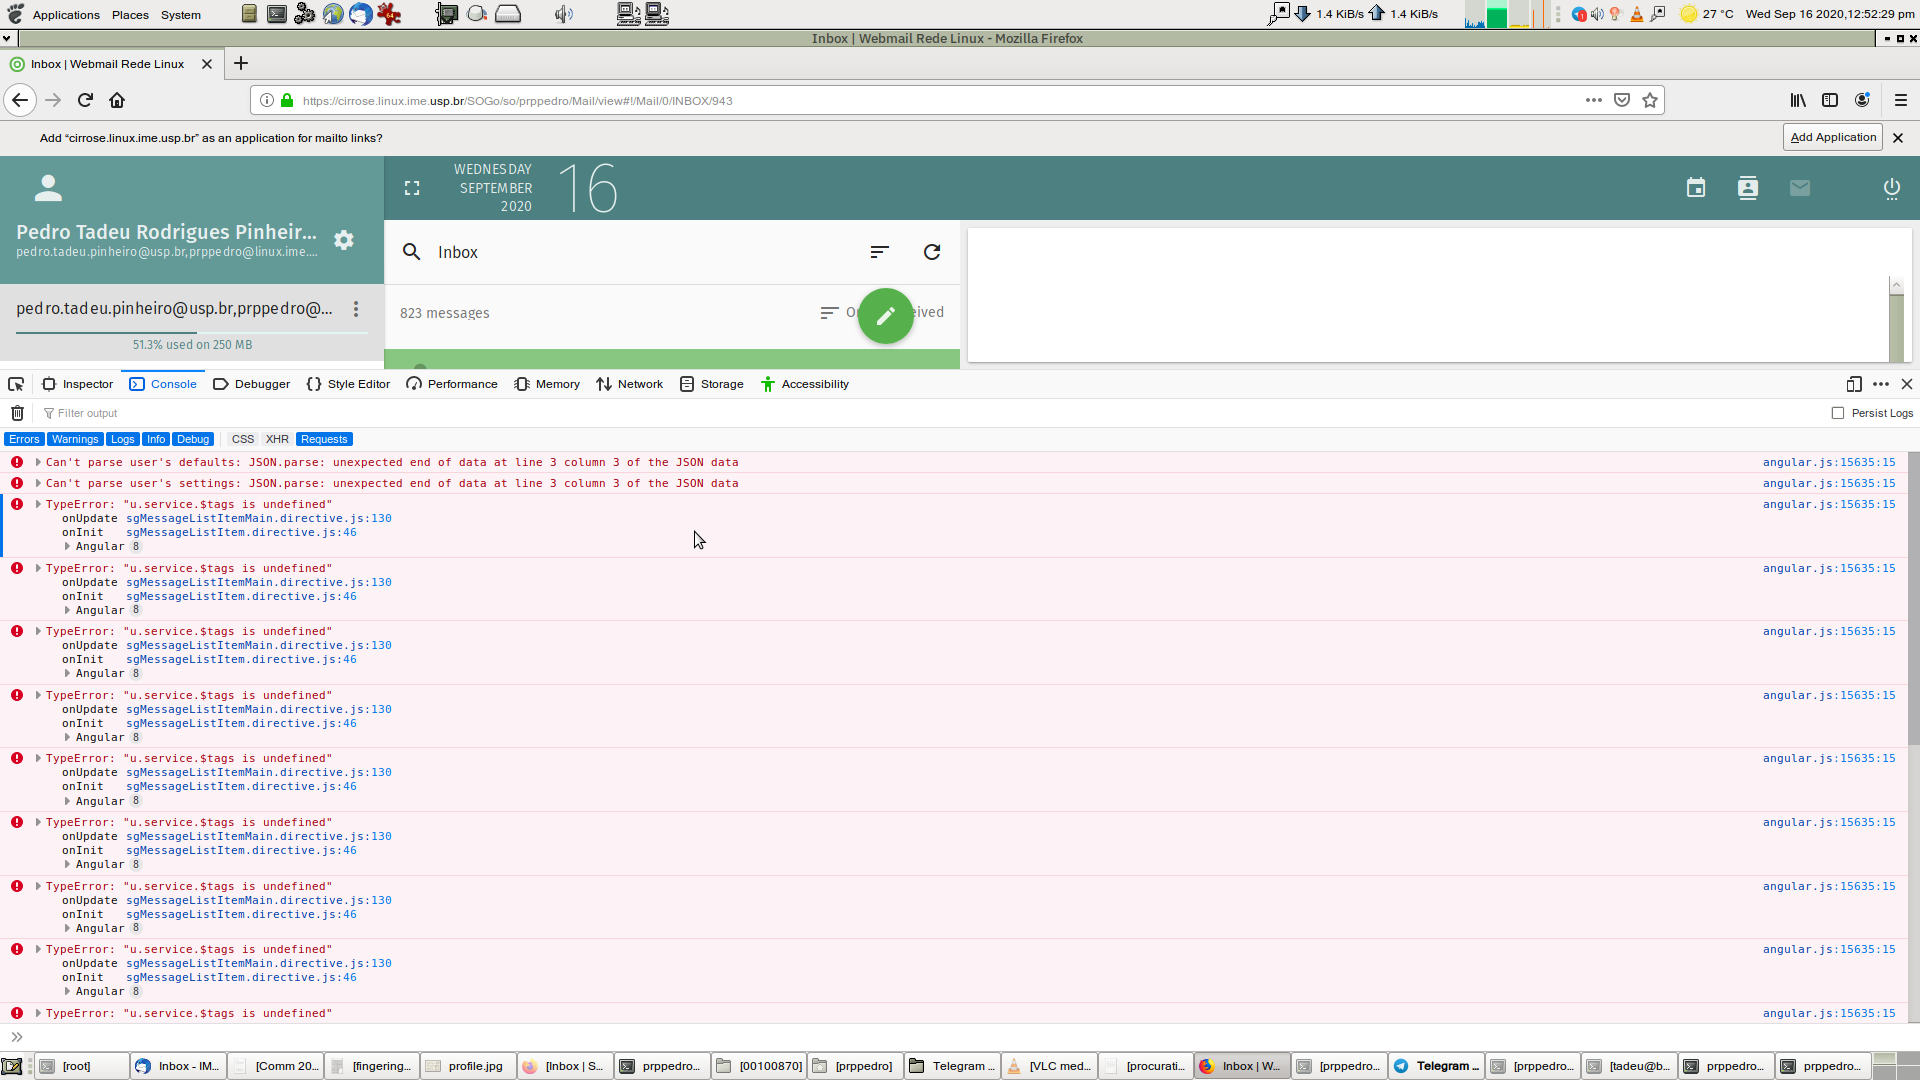This screenshot has width=1920, height=1080.
Task: Open the address book contacts icon
Action: point(1748,188)
